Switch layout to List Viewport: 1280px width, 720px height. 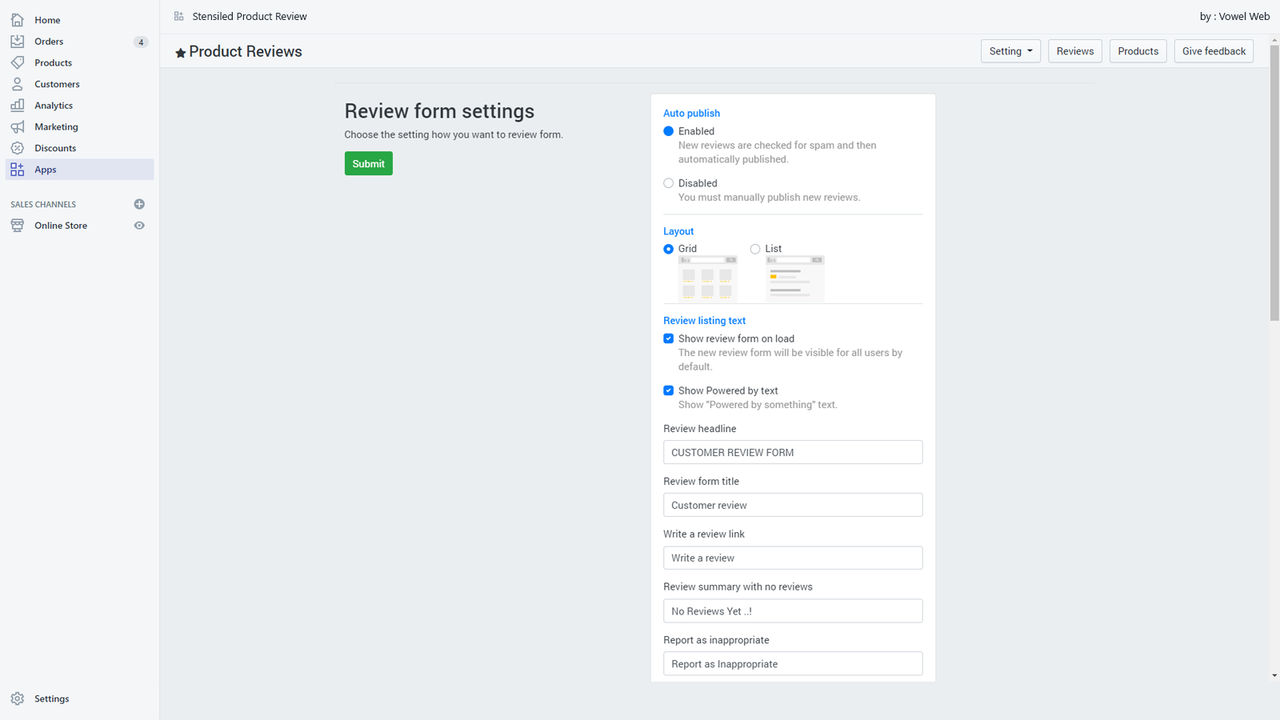tap(755, 248)
